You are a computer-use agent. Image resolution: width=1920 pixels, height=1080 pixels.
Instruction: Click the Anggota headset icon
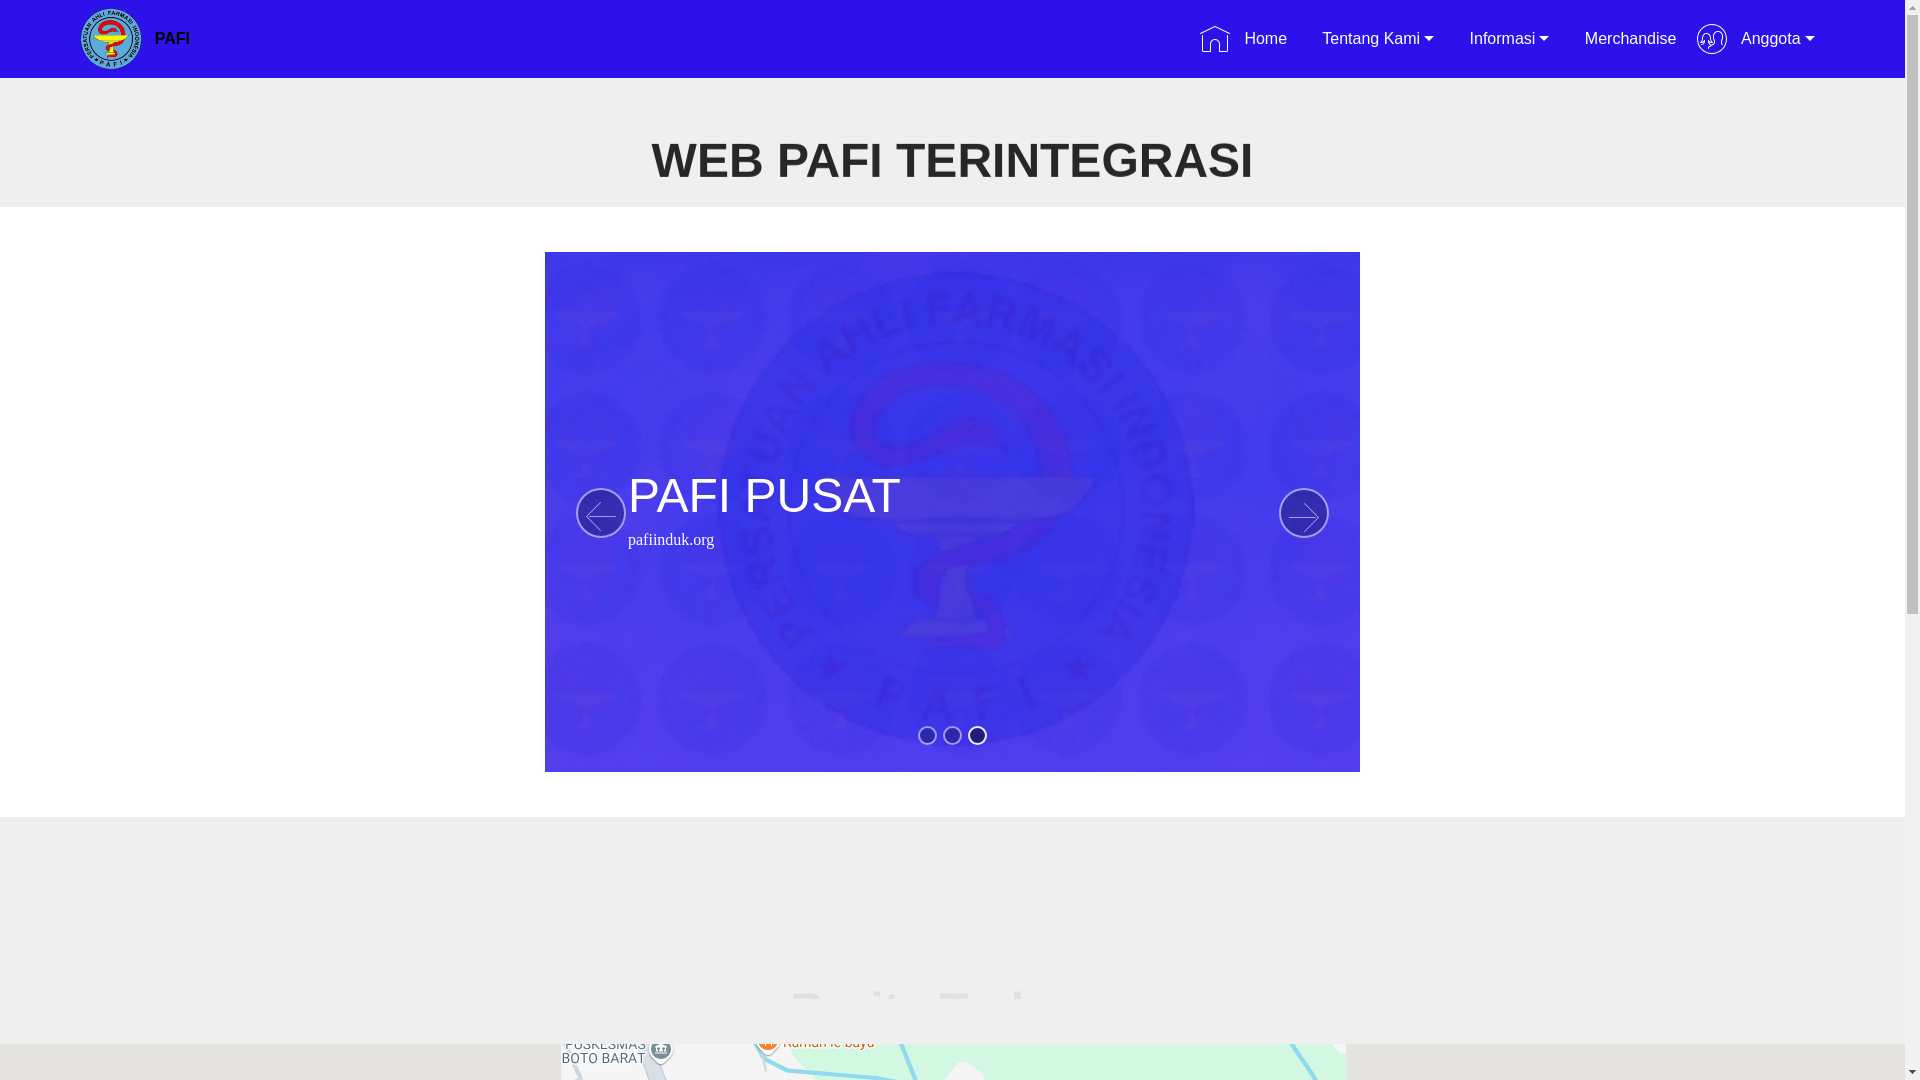[1712, 39]
